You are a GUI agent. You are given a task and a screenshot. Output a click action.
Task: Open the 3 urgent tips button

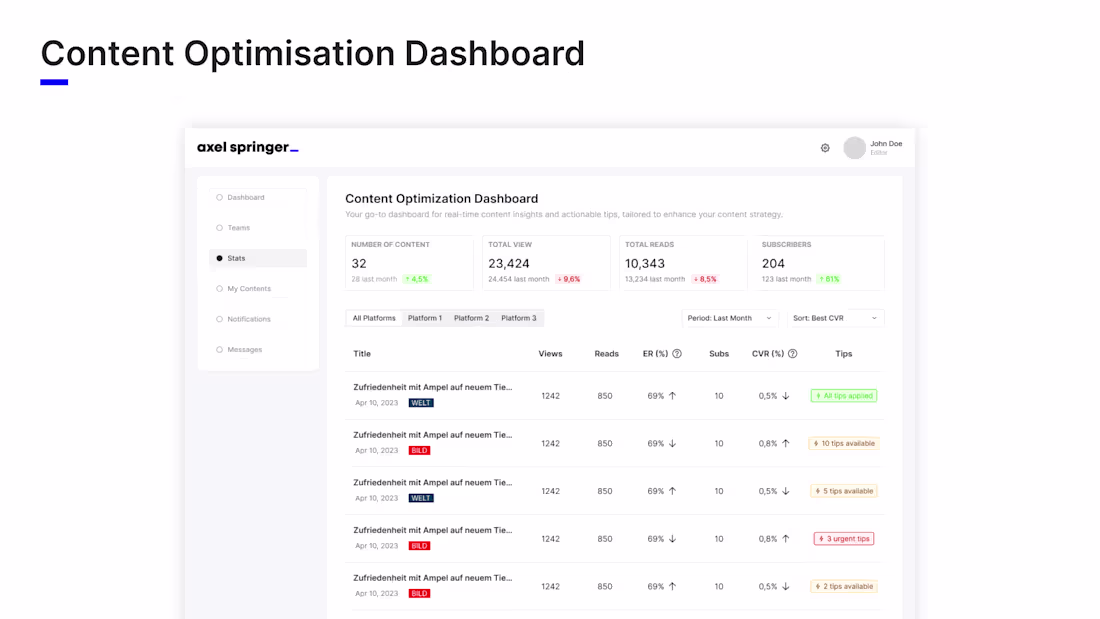tap(843, 538)
